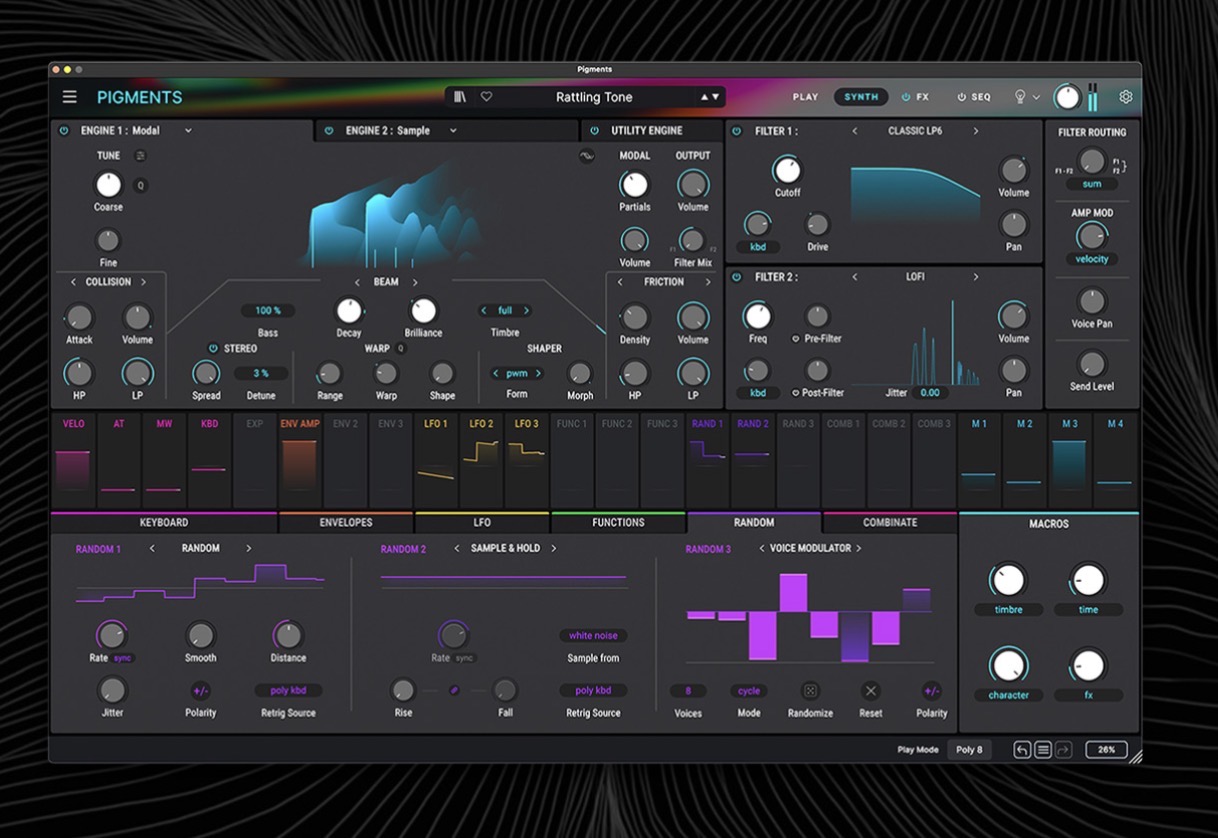
Task: Select the next Filter 1 type arrow
Action: [x=976, y=131]
